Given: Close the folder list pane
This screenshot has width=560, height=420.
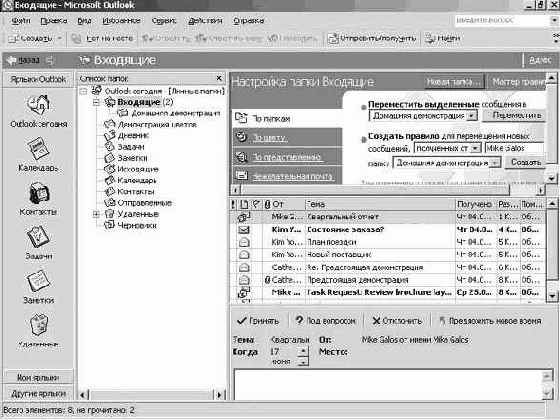Looking at the screenshot, I should pos(219,78).
